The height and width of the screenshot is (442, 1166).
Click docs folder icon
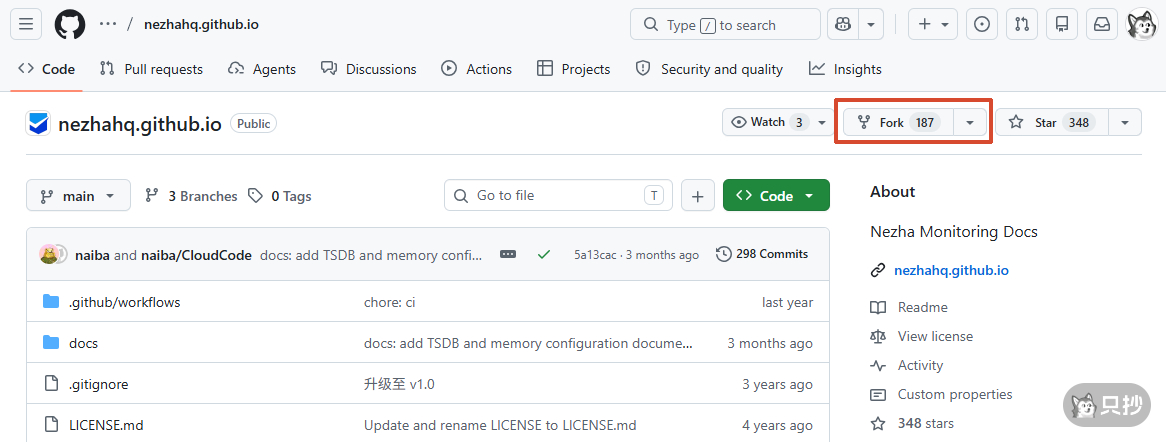(51, 342)
